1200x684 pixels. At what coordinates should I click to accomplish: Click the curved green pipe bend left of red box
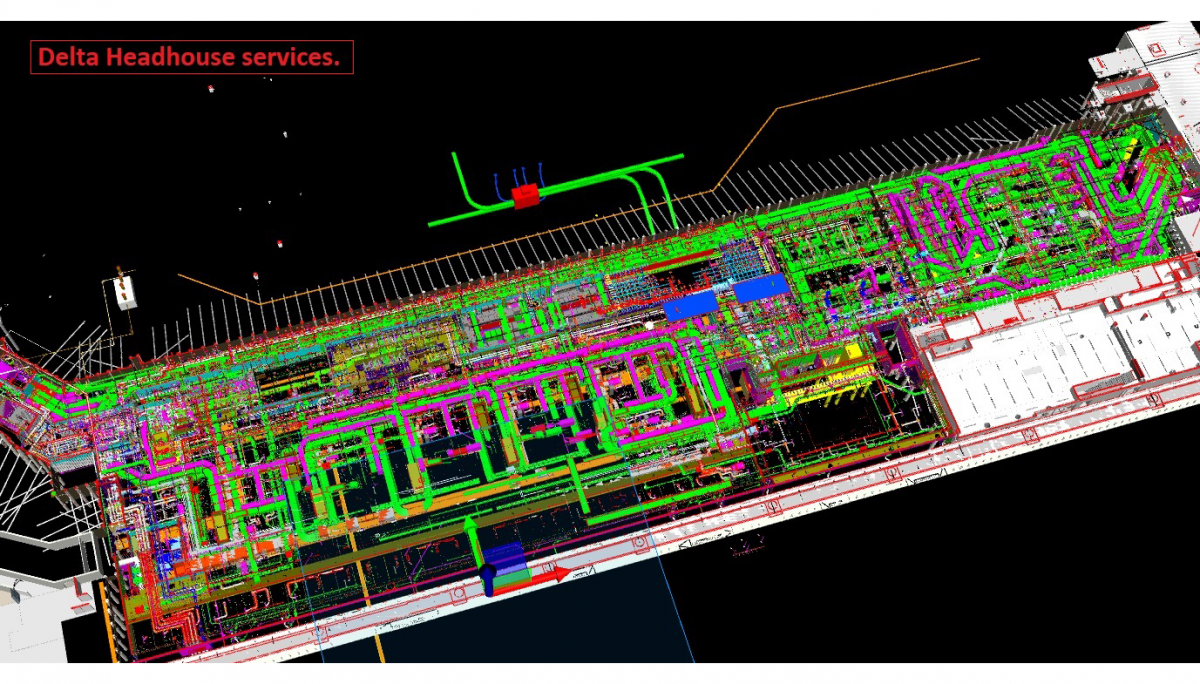464,188
